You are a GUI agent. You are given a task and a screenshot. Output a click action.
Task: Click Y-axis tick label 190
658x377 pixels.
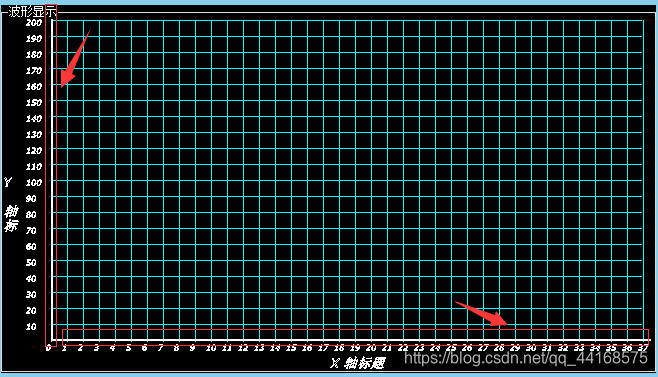click(x=34, y=39)
